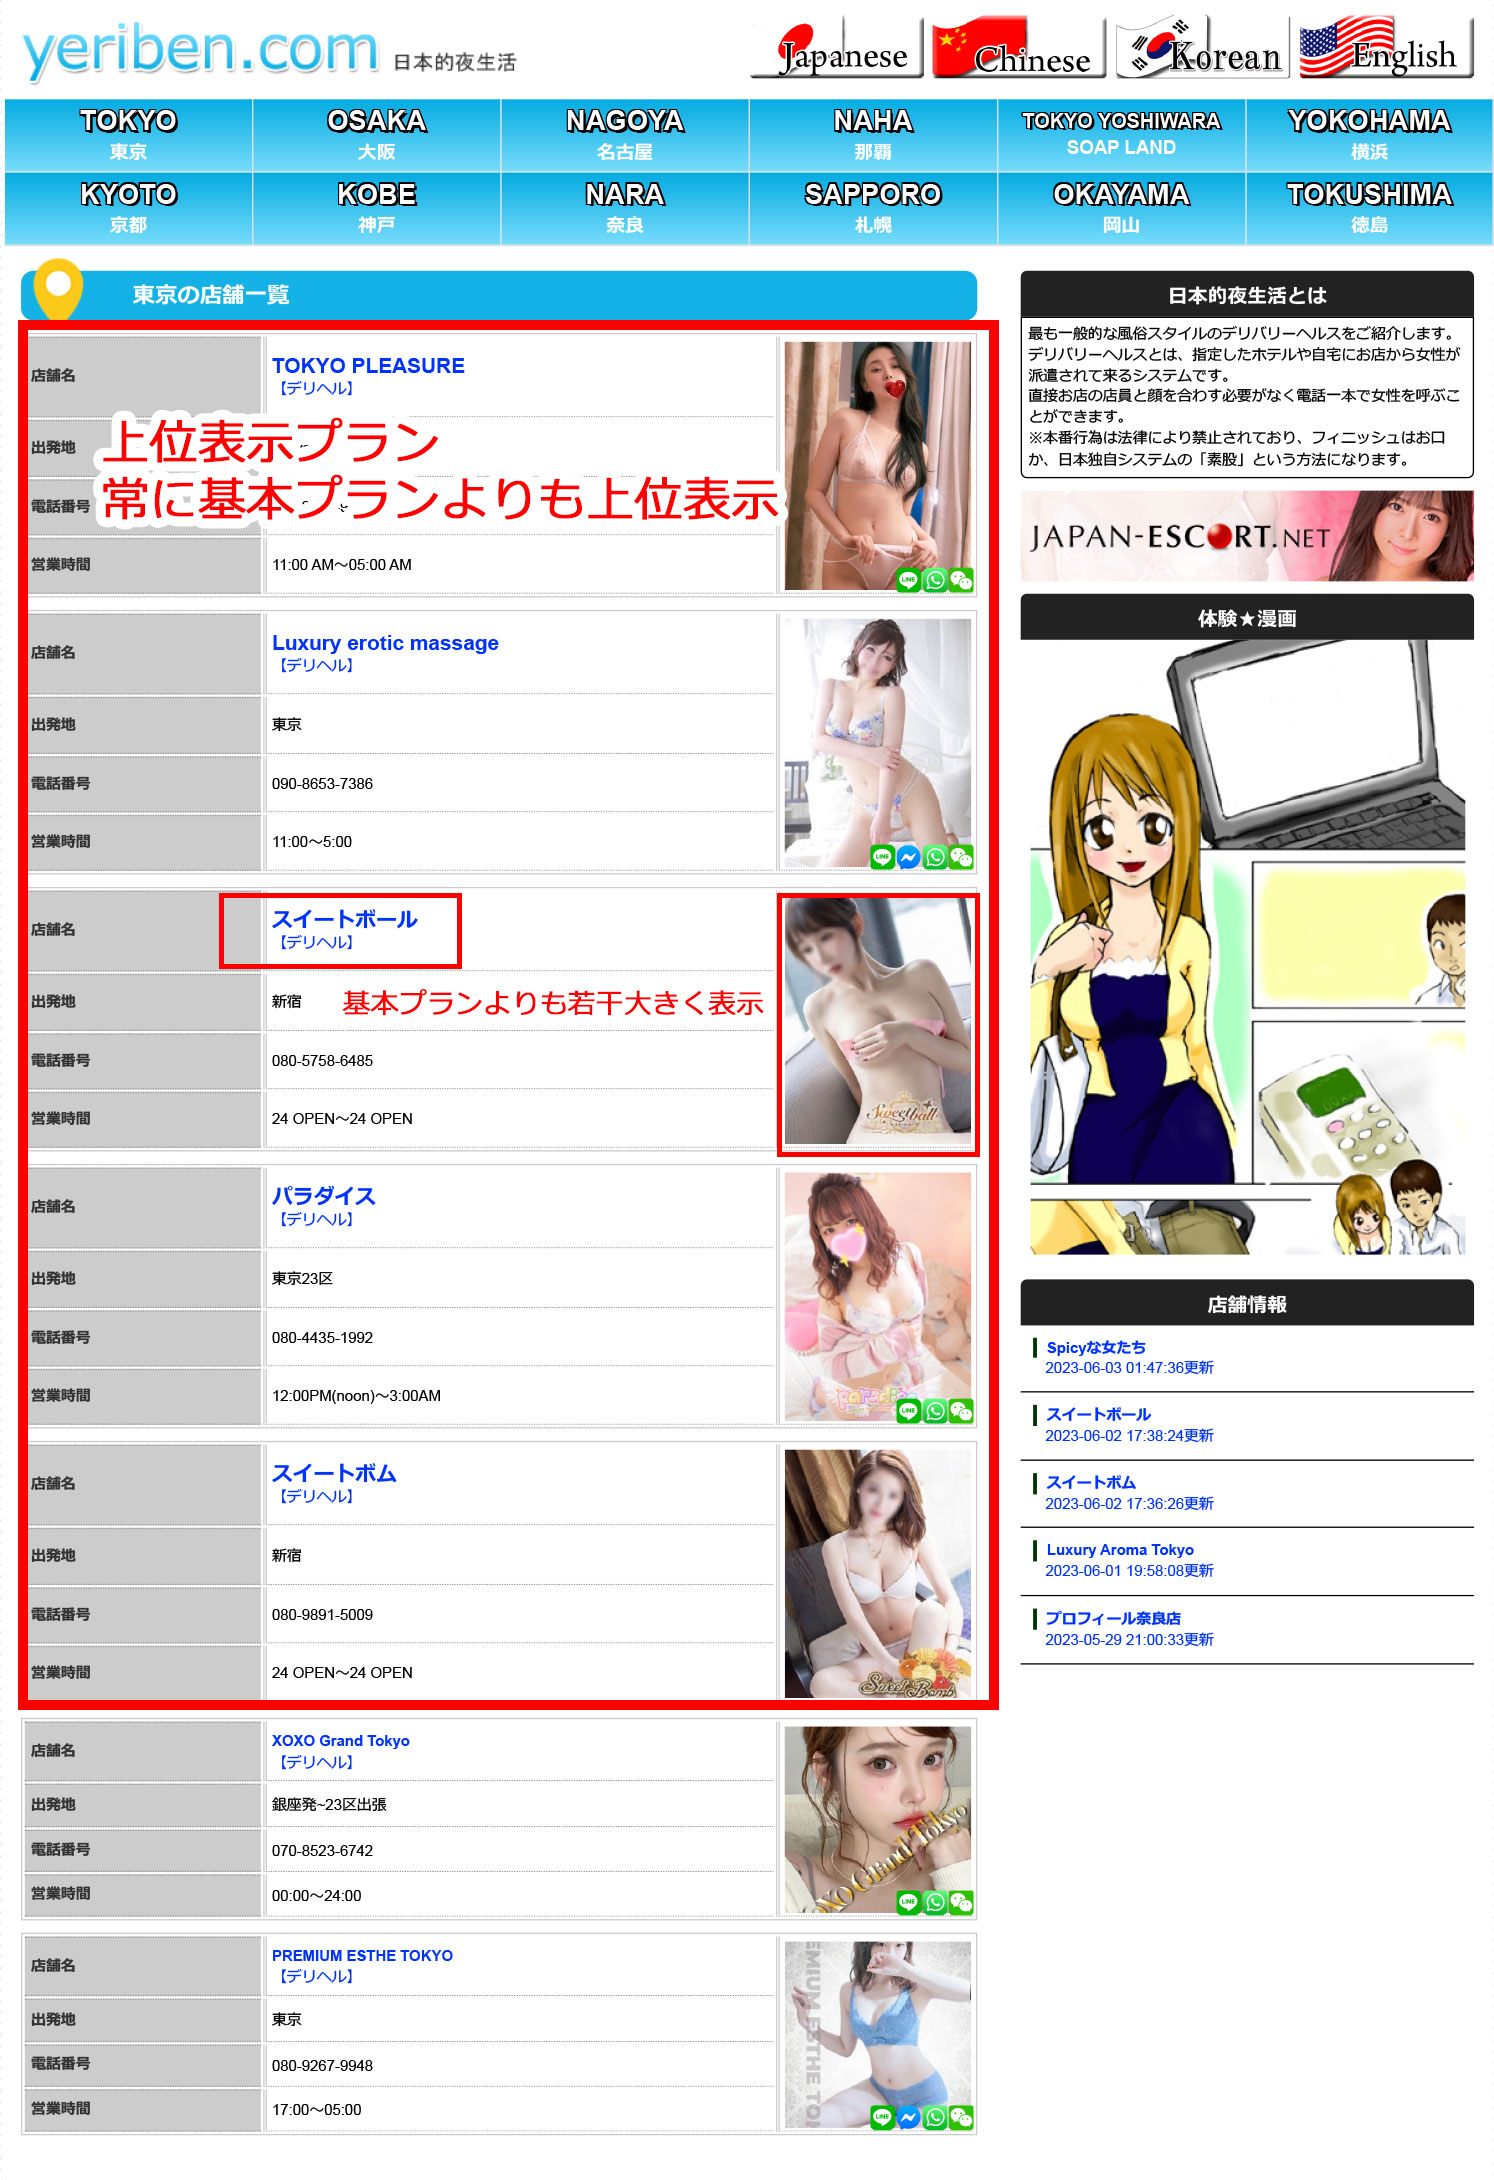Screen dimensions: 1494x2180
Task: Open パラダイス shop listing link
Action: click(x=323, y=1197)
